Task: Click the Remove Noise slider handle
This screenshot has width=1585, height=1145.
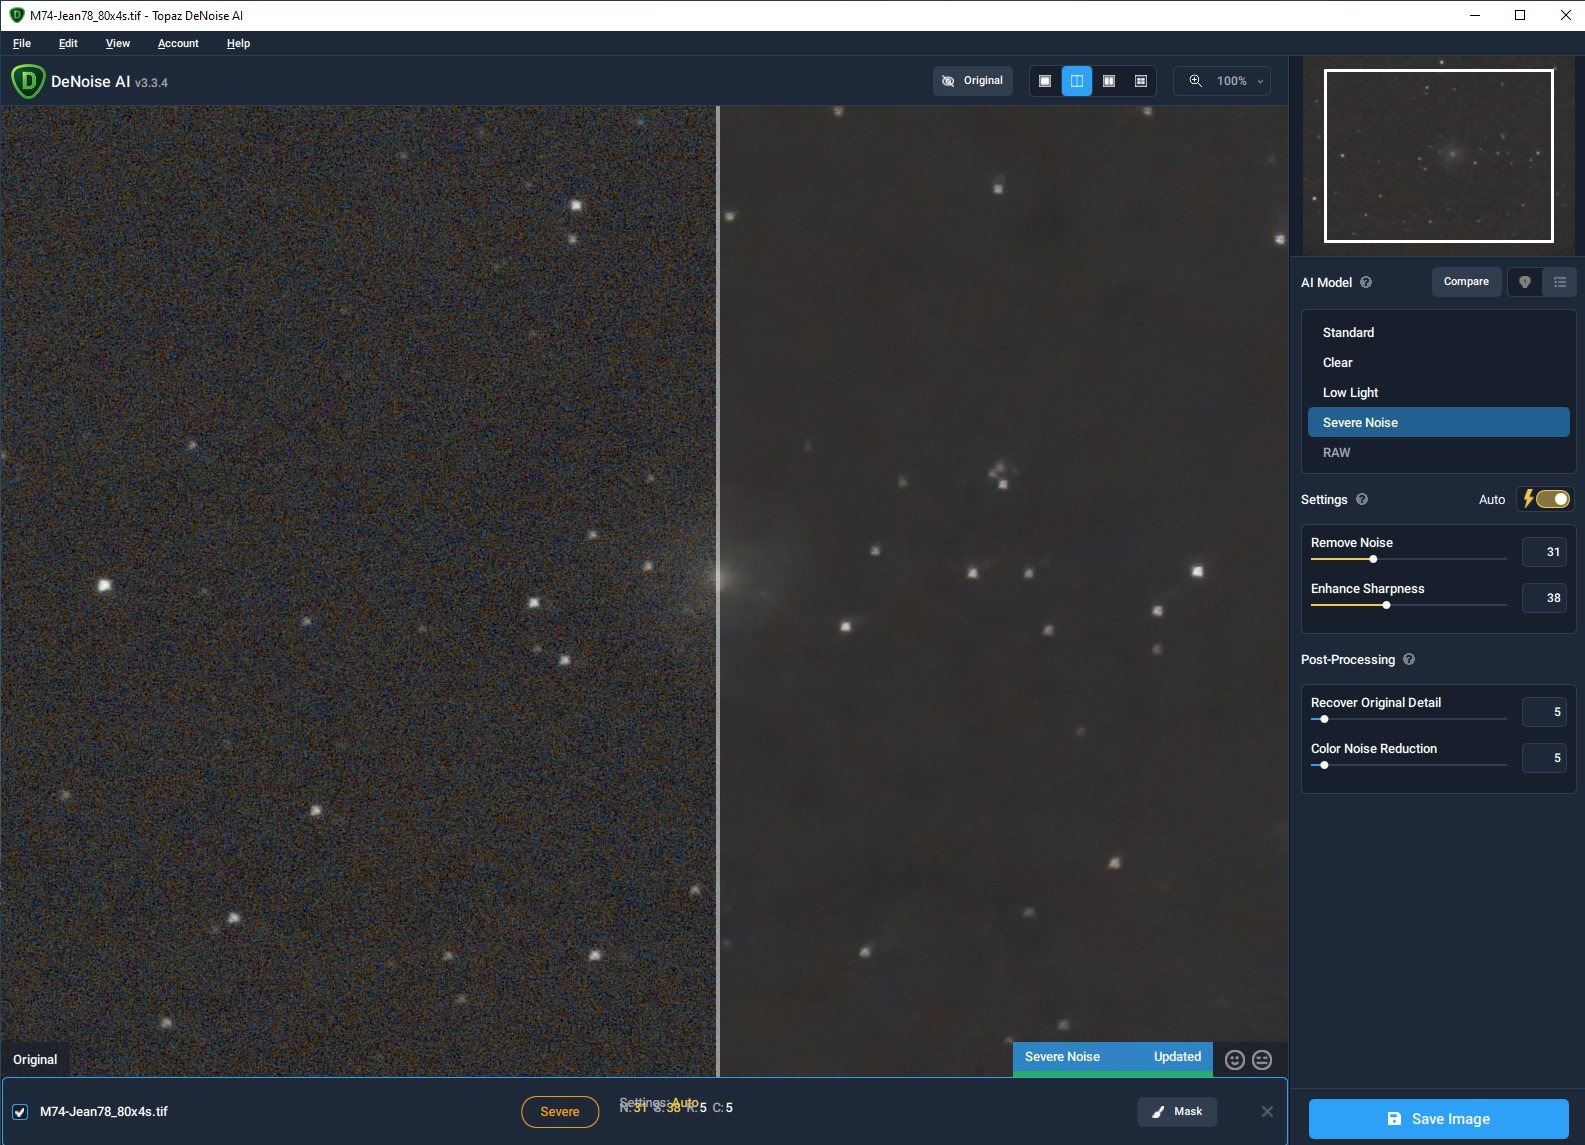Action: [x=1373, y=559]
